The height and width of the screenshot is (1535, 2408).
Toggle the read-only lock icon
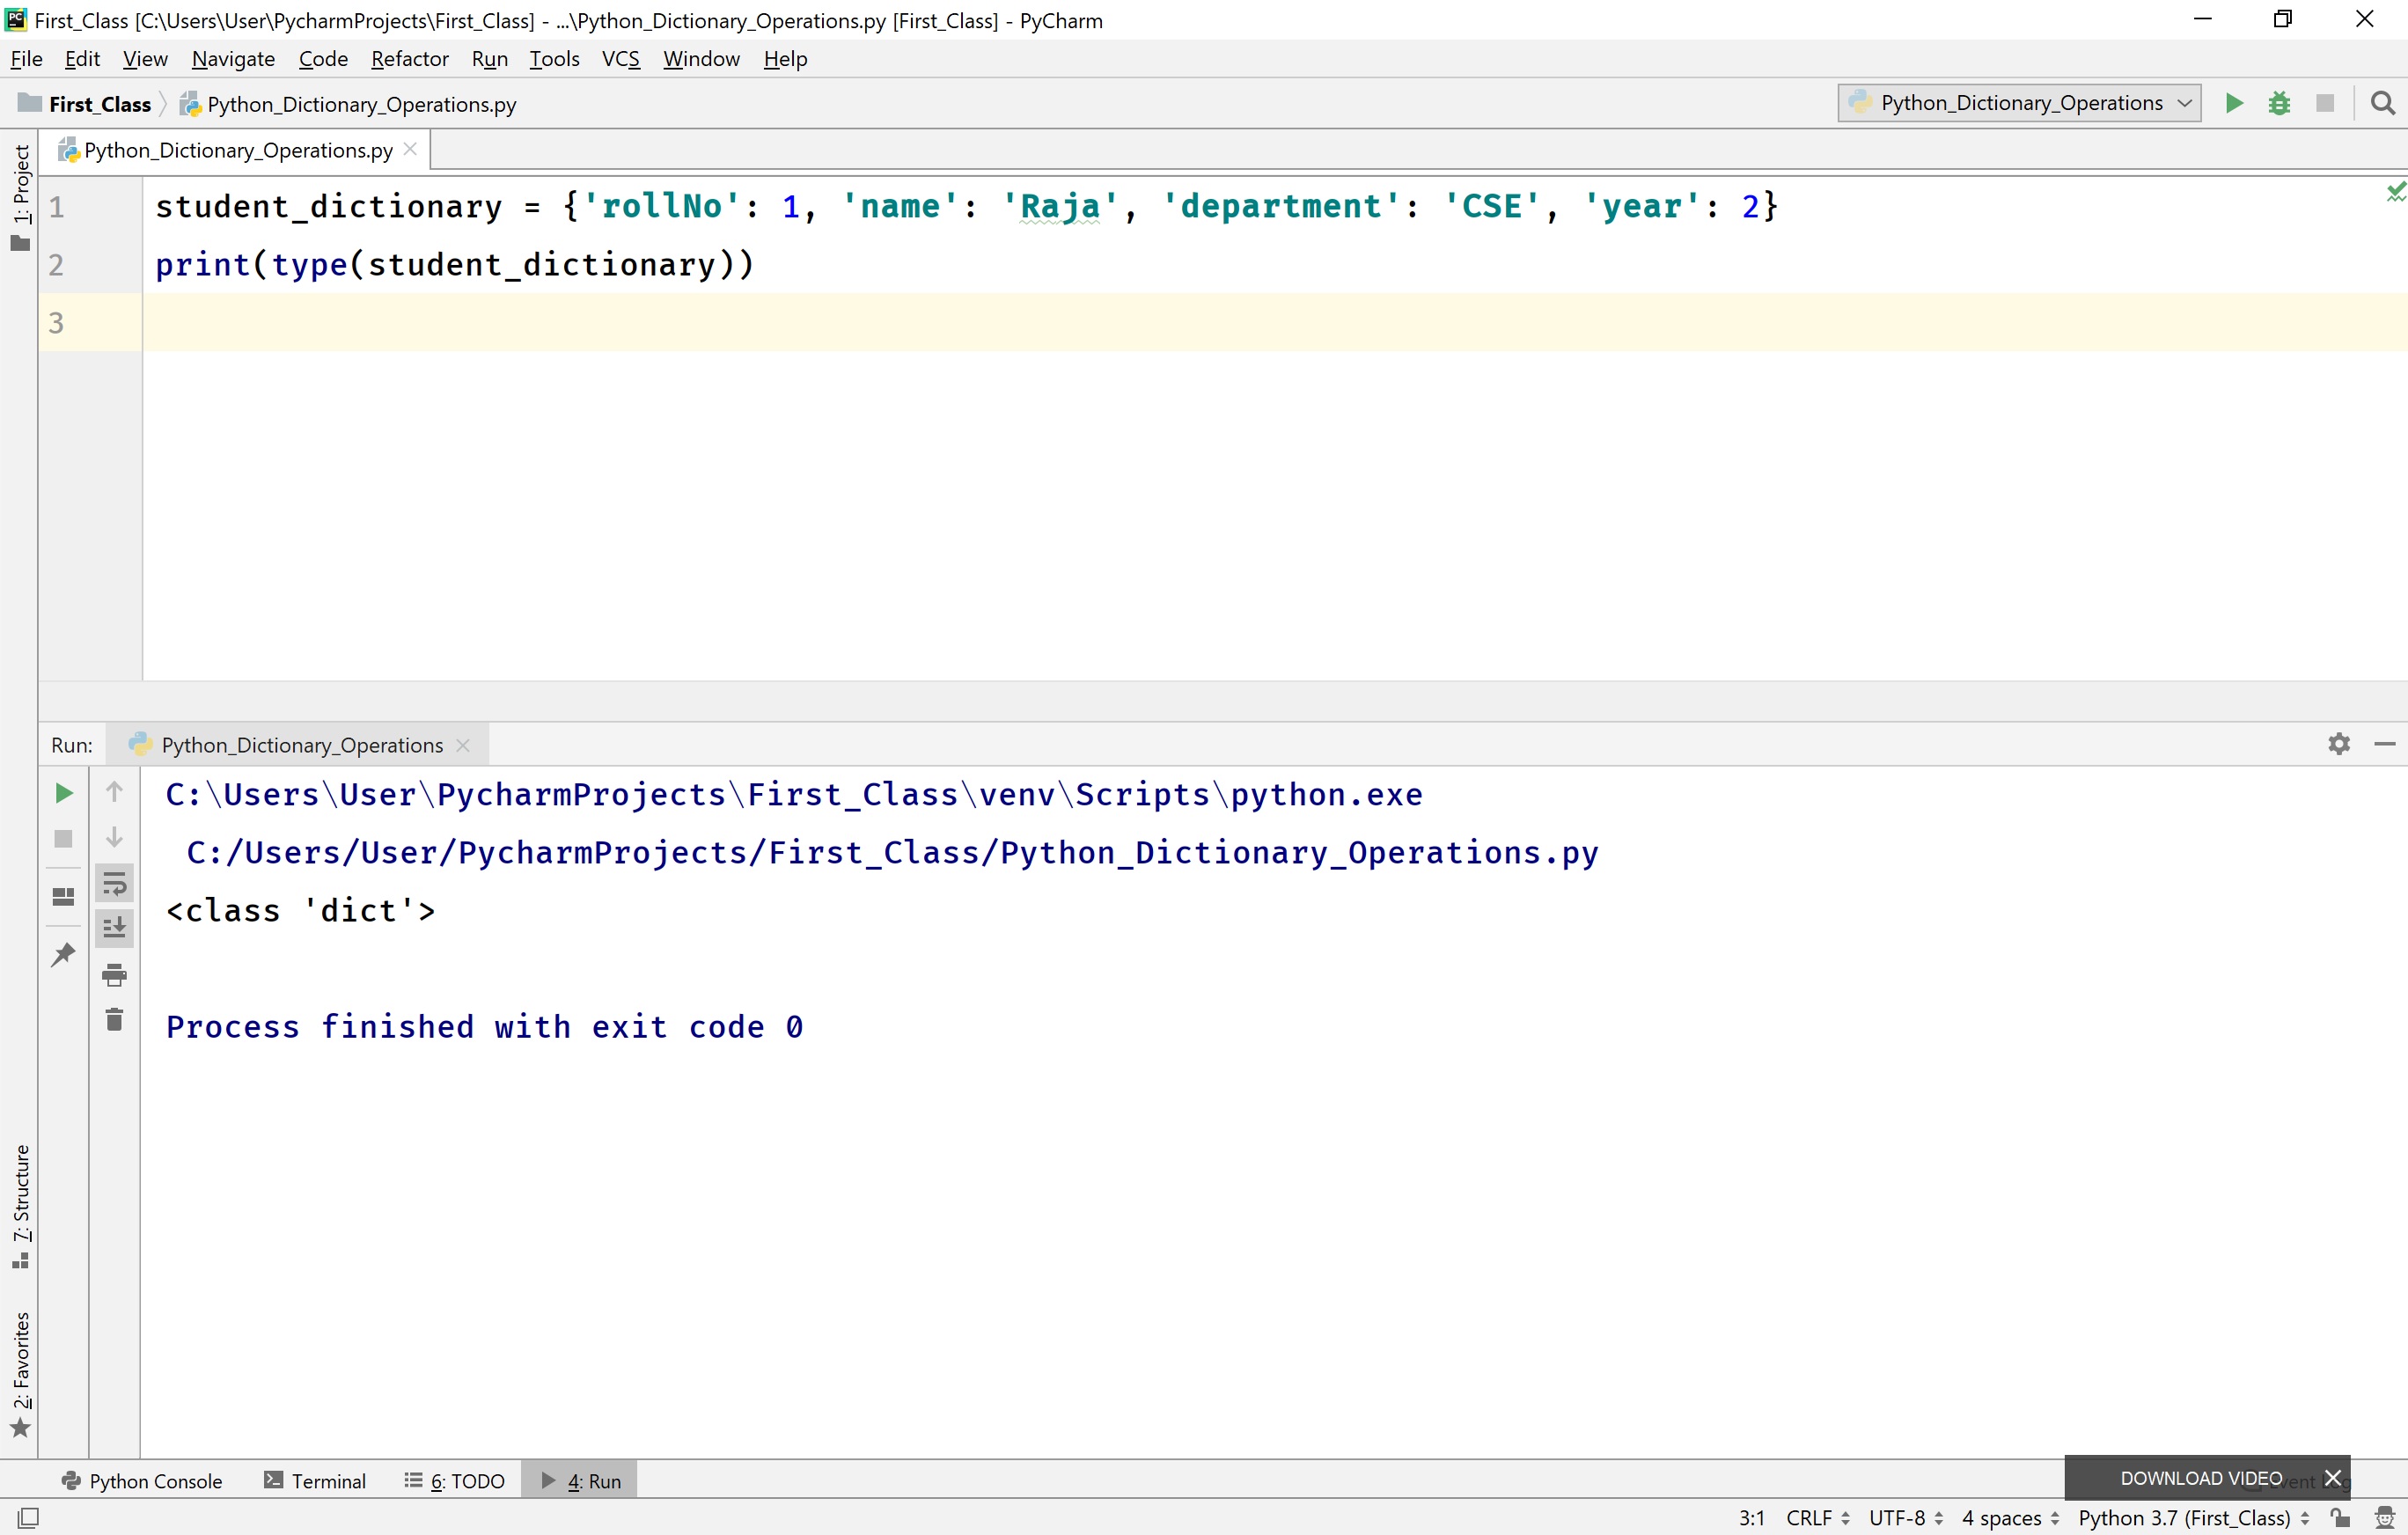pyautogui.click(x=2340, y=1517)
